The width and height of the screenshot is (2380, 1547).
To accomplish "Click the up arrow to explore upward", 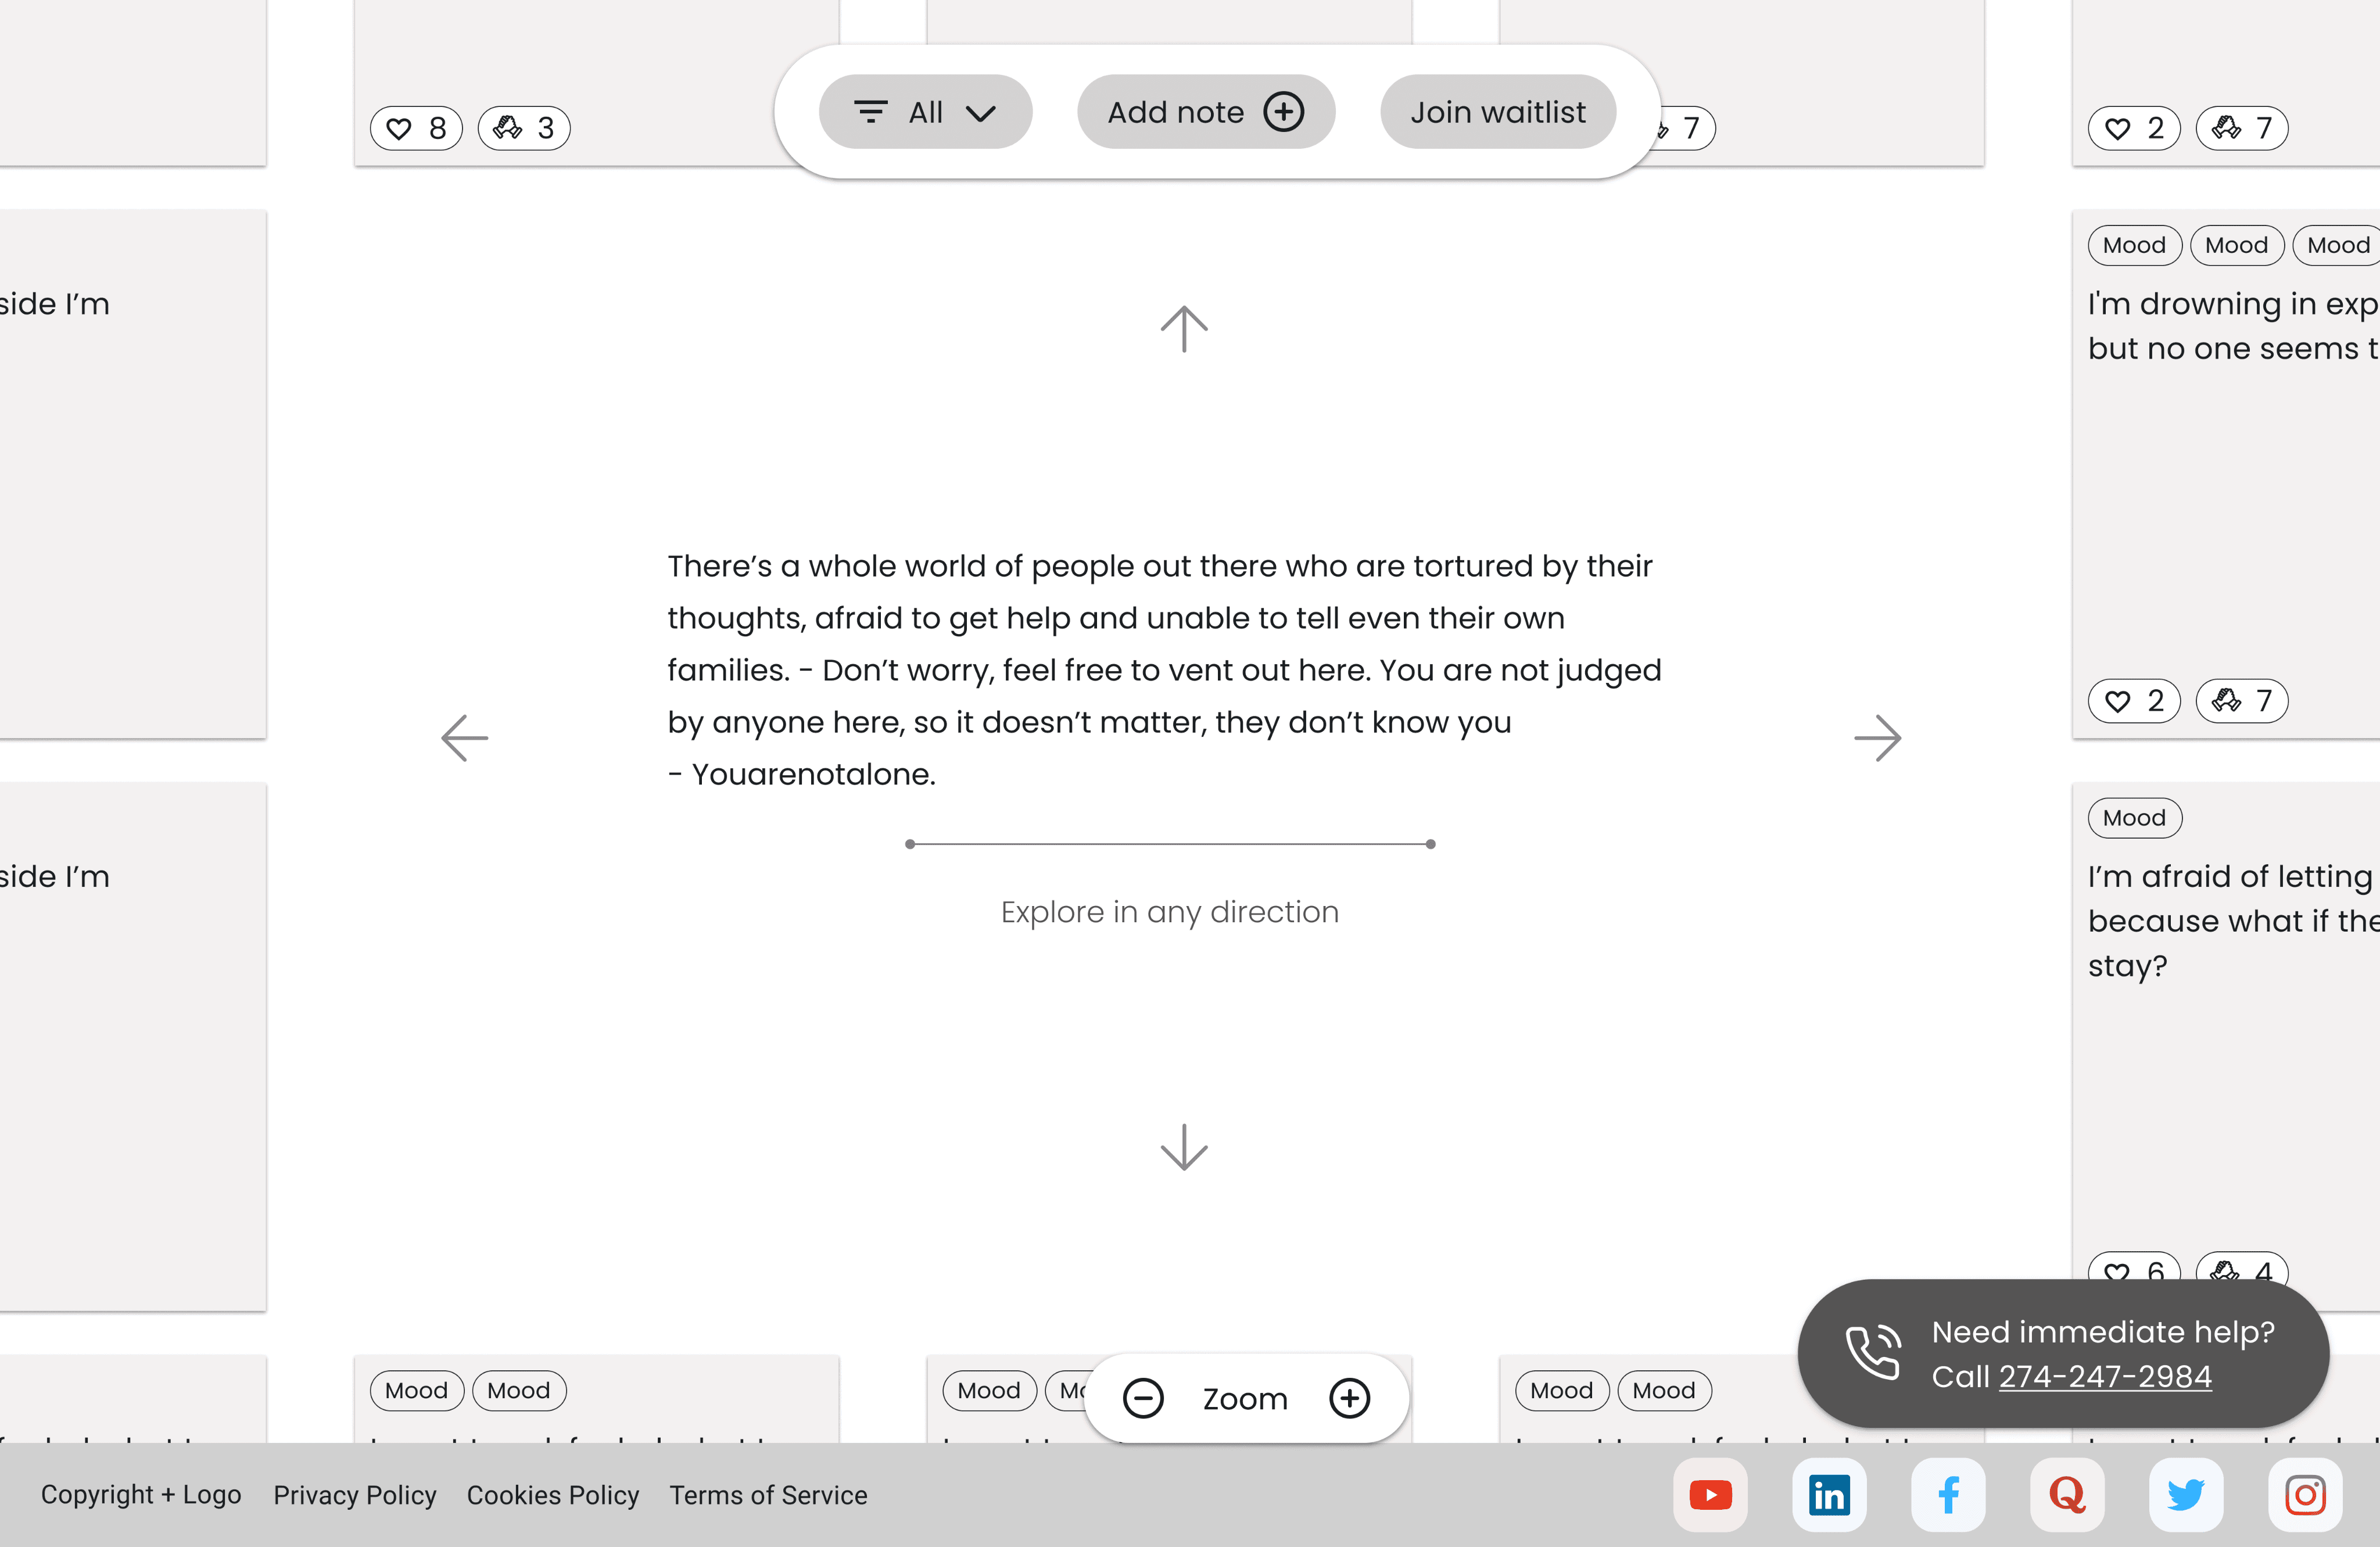I will pyautogui.click(x=1184, y=328).
